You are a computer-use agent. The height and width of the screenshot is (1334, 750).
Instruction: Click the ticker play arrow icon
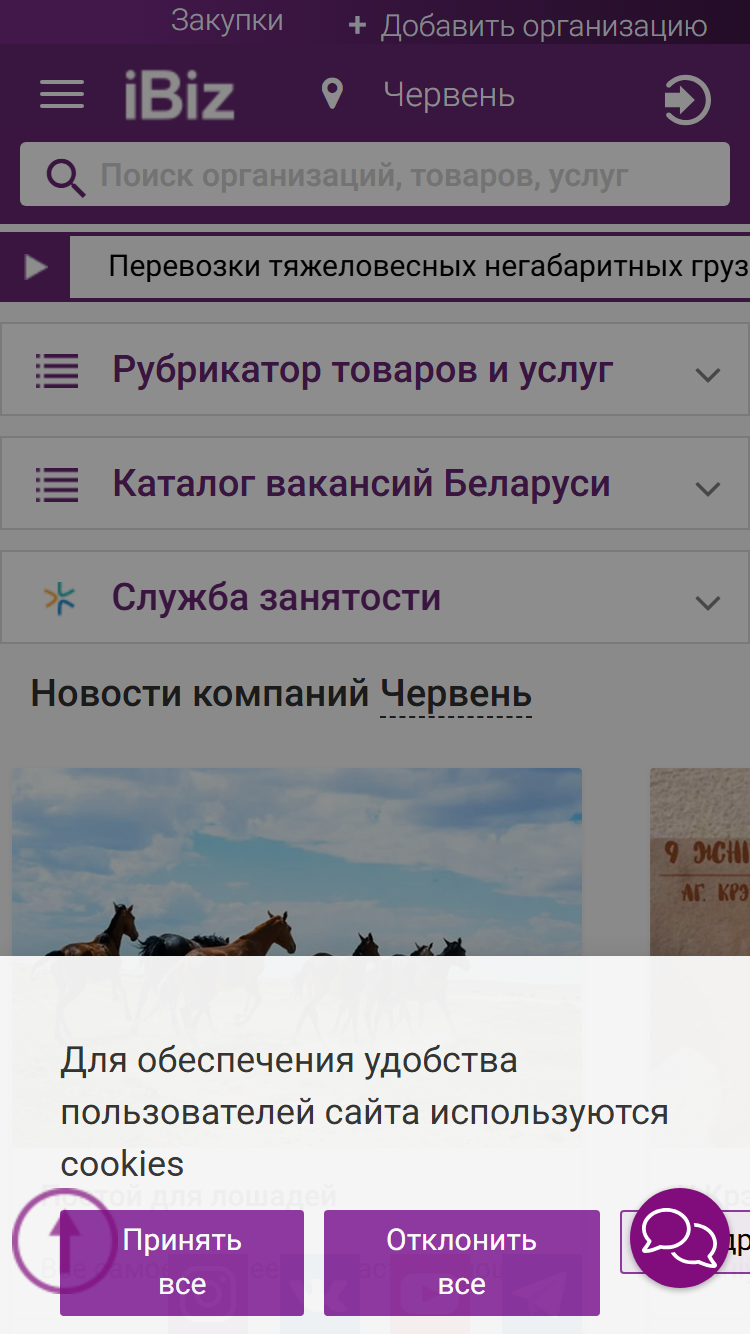(x=36, y=267)
